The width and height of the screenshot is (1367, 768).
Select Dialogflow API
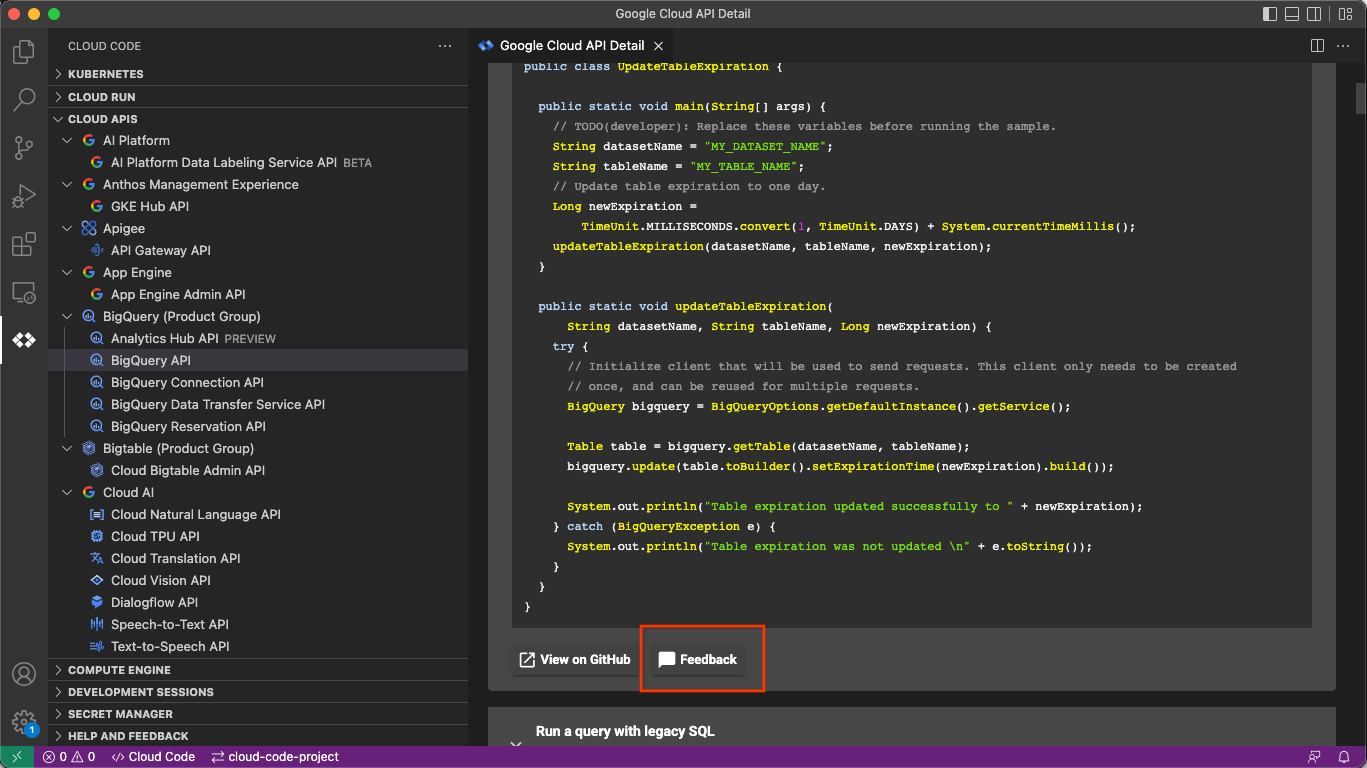click(x=258, y=602)
